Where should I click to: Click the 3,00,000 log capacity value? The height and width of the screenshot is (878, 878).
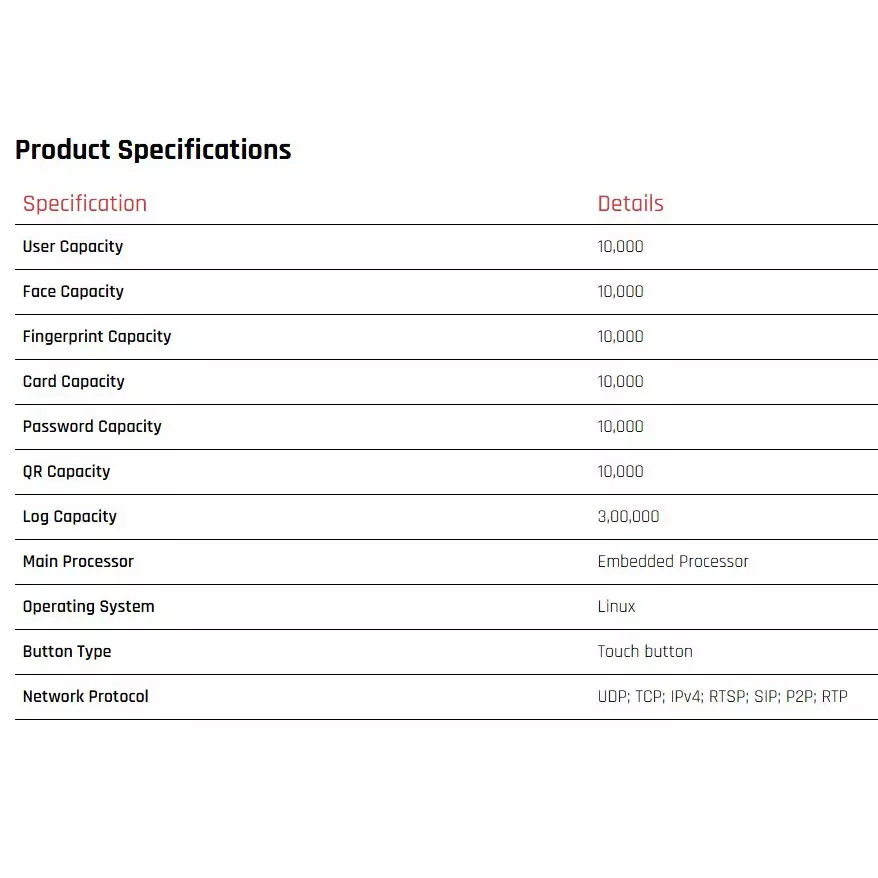tap(628, 516)
